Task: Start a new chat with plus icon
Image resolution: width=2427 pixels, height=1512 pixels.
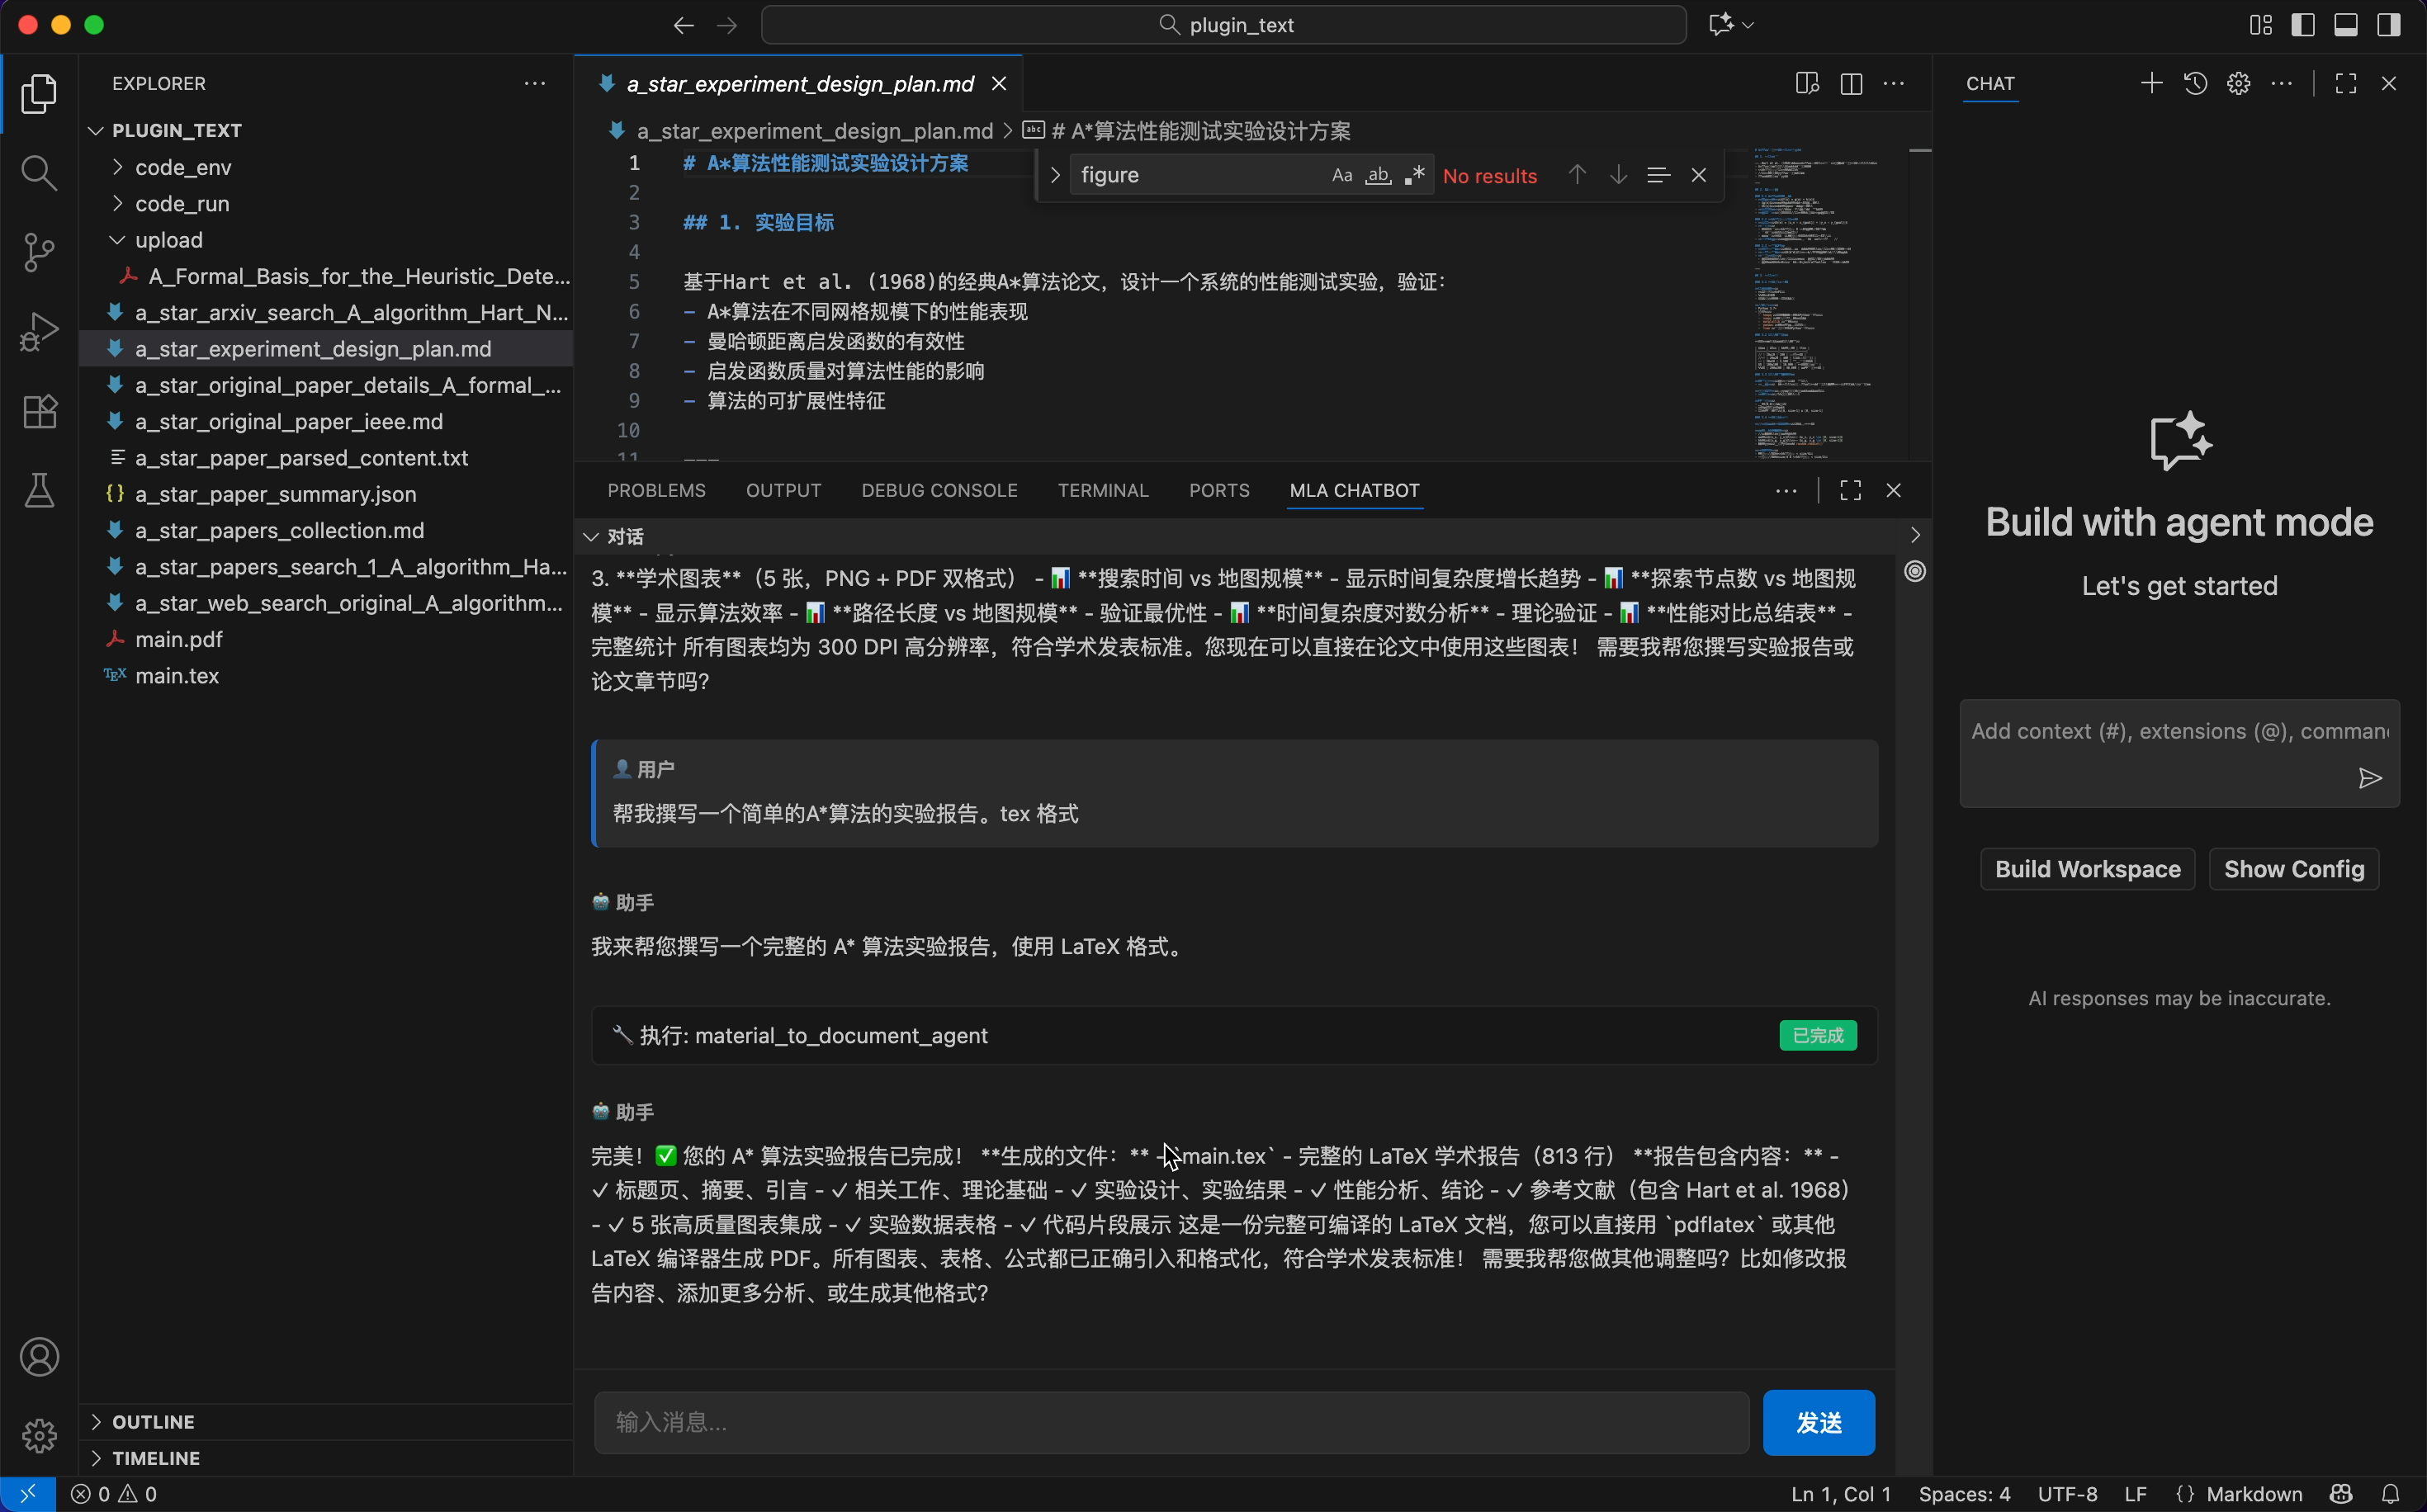Action: [x=2151, y=84]
